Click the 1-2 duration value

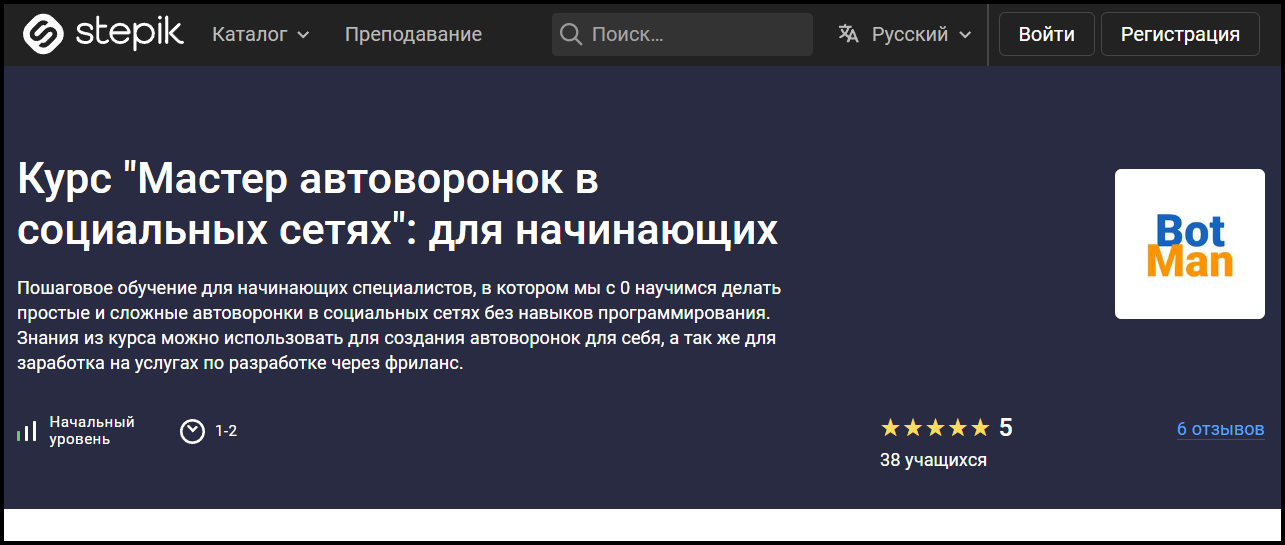point(226,431)
